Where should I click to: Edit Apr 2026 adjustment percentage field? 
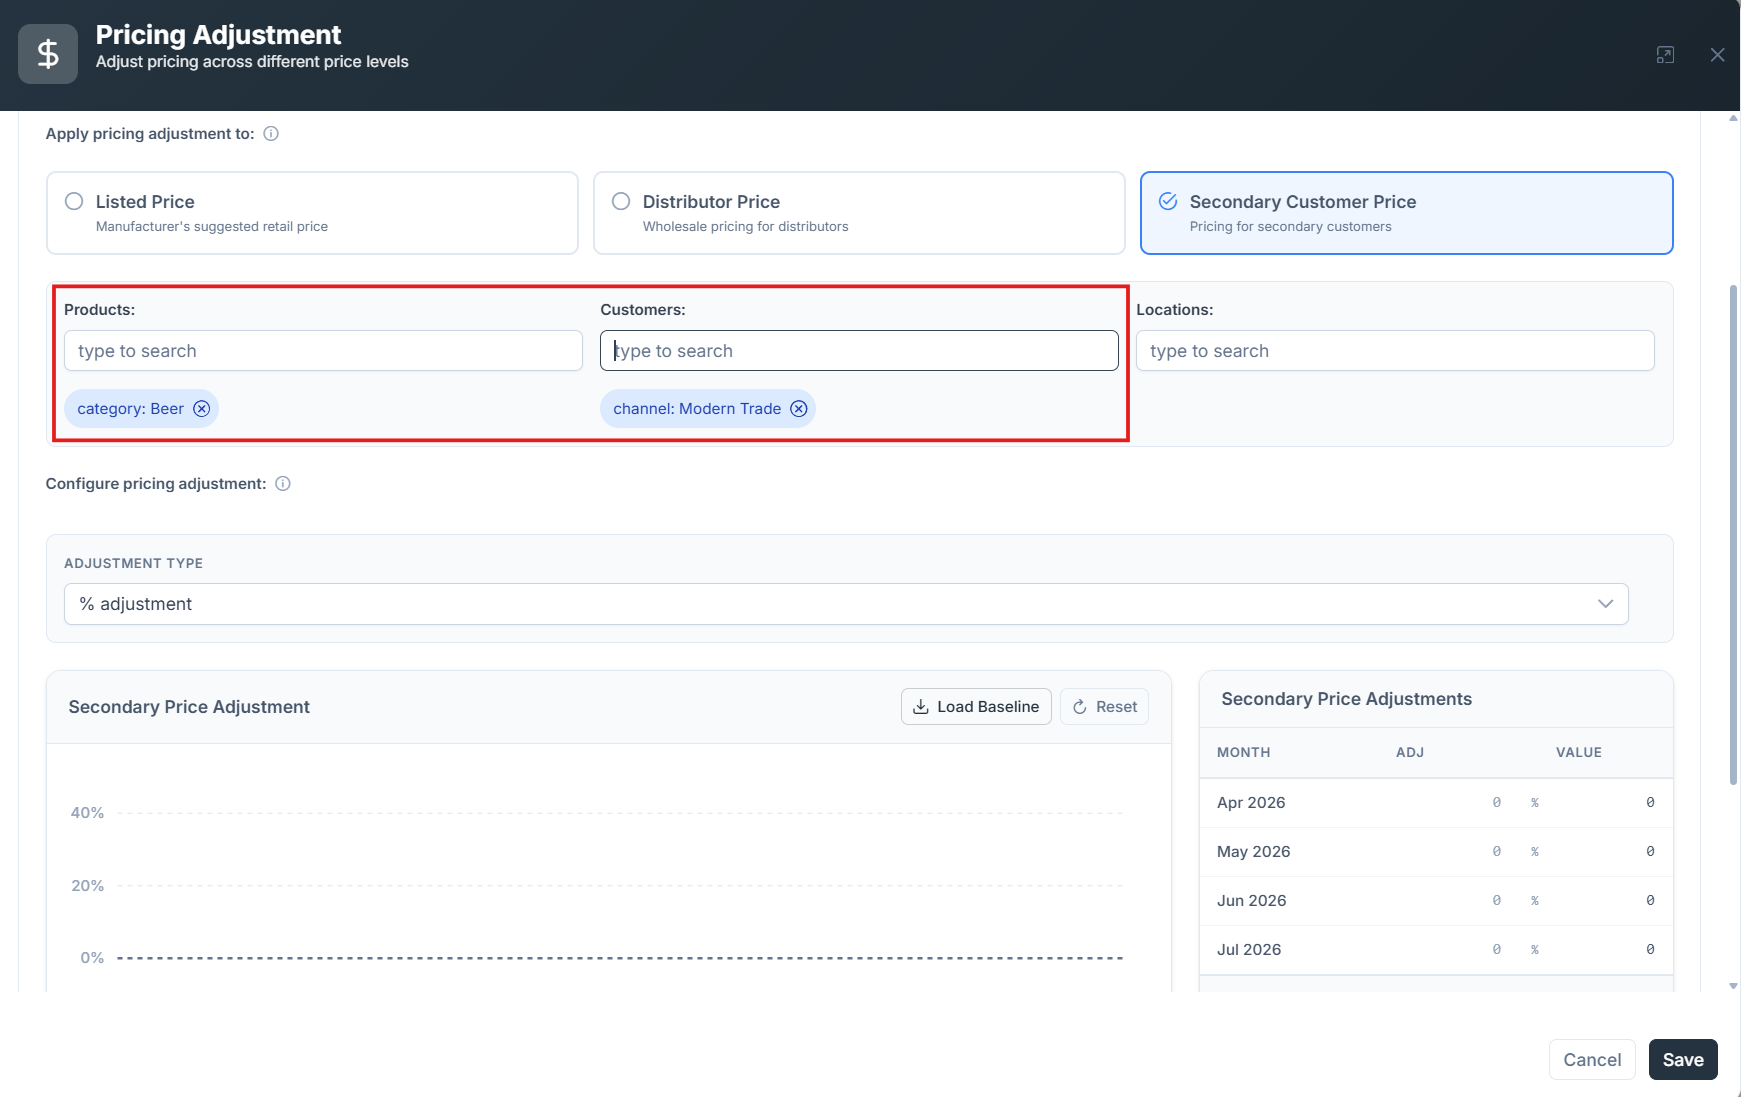(x=1496, y=803)
